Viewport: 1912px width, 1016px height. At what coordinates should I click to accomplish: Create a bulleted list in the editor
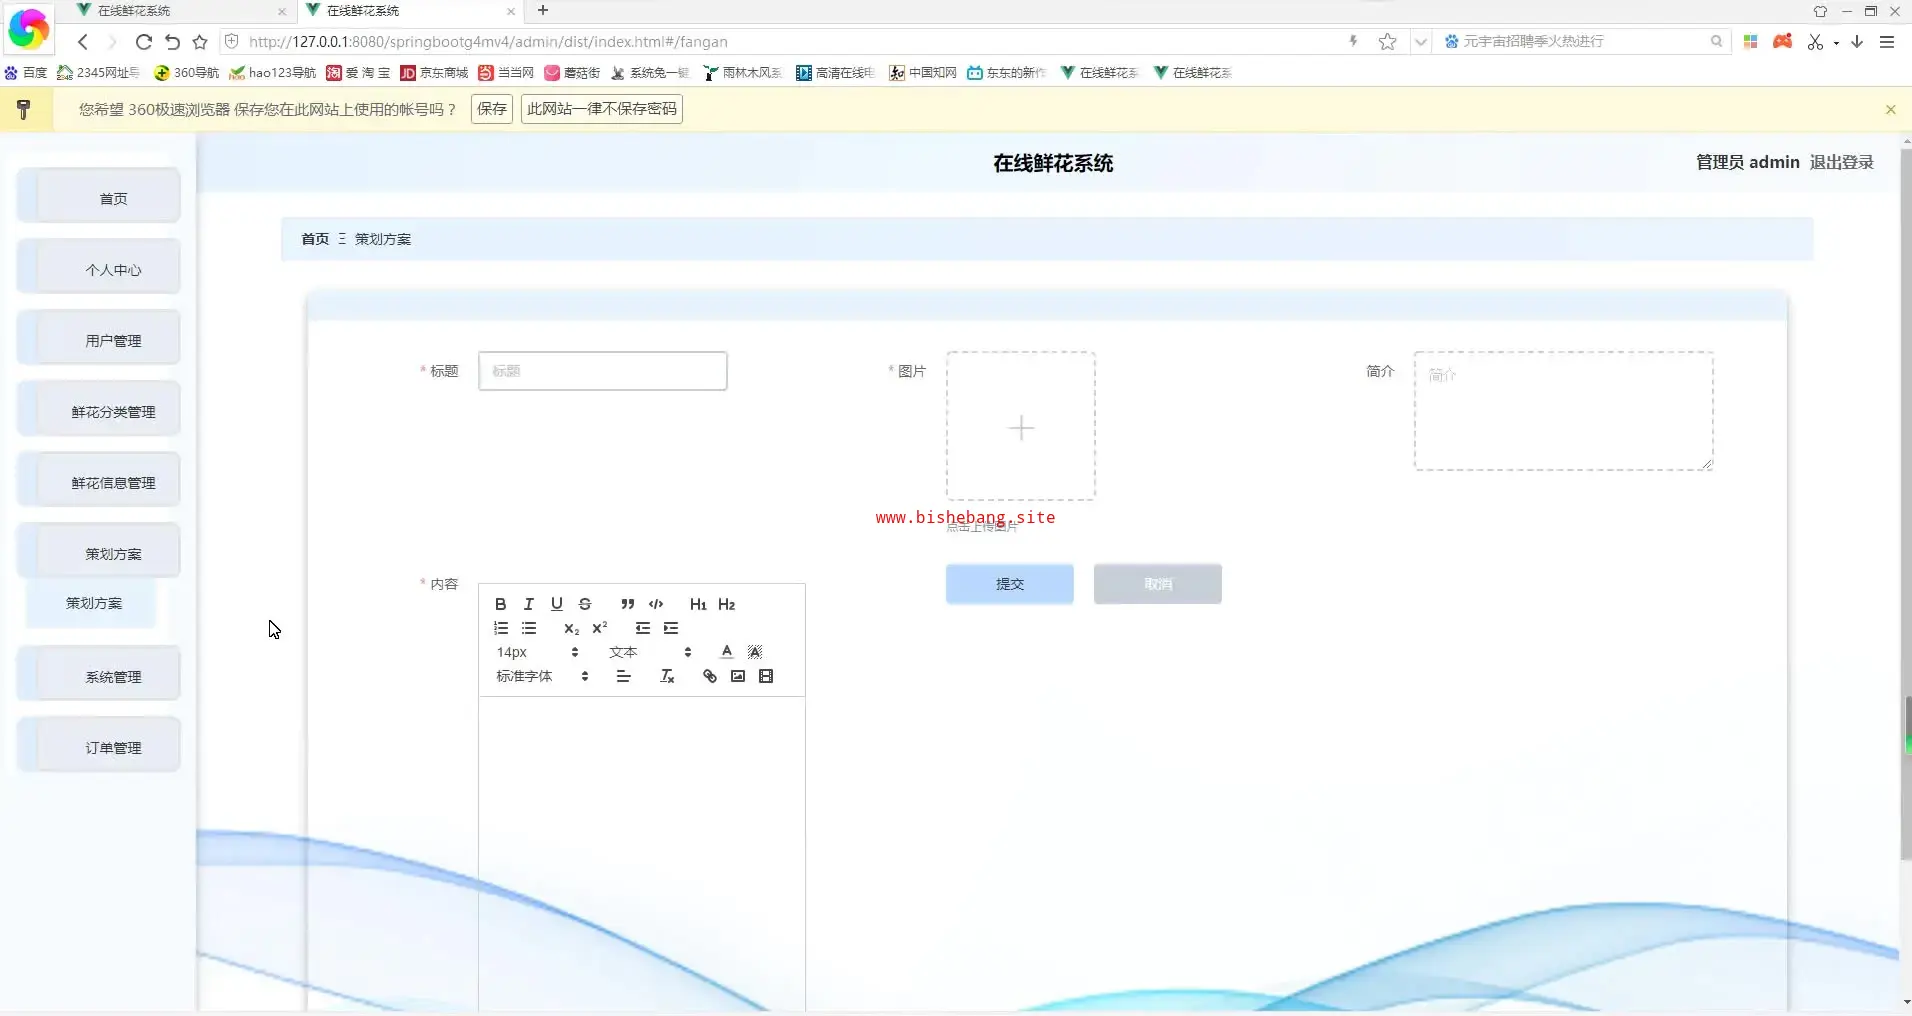(529, 628)
